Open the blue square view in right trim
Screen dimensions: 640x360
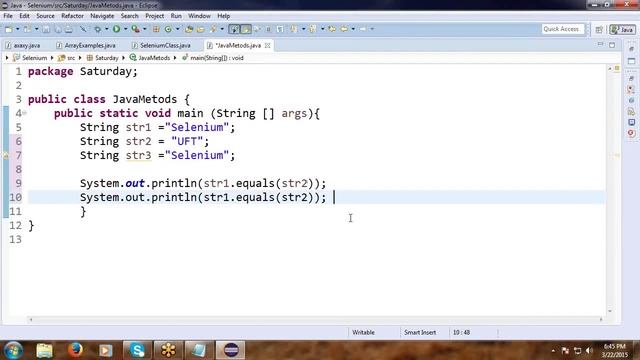631,122
